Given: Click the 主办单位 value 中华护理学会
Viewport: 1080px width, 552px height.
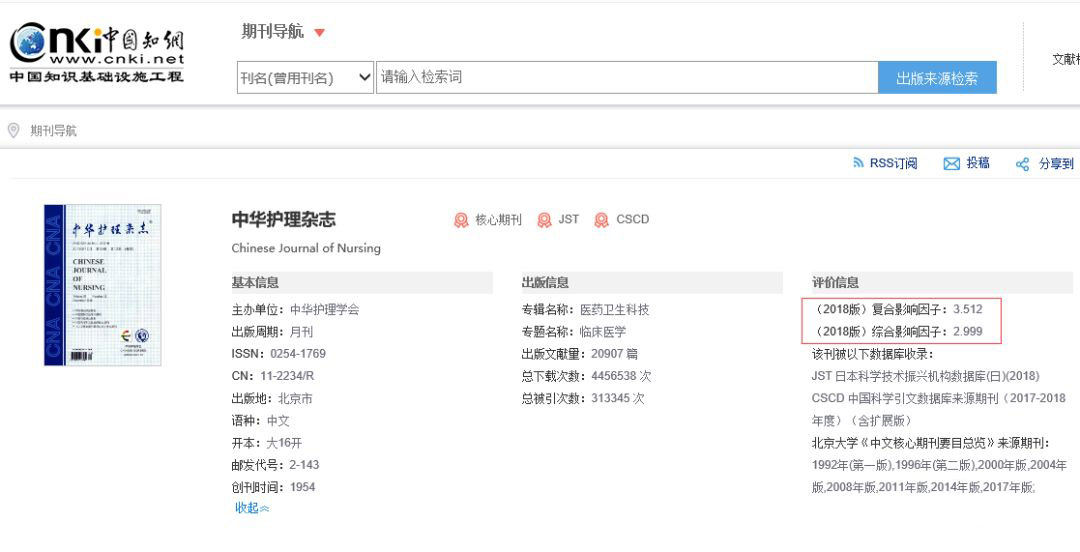Looking at the screenshot, I should 325,310.
